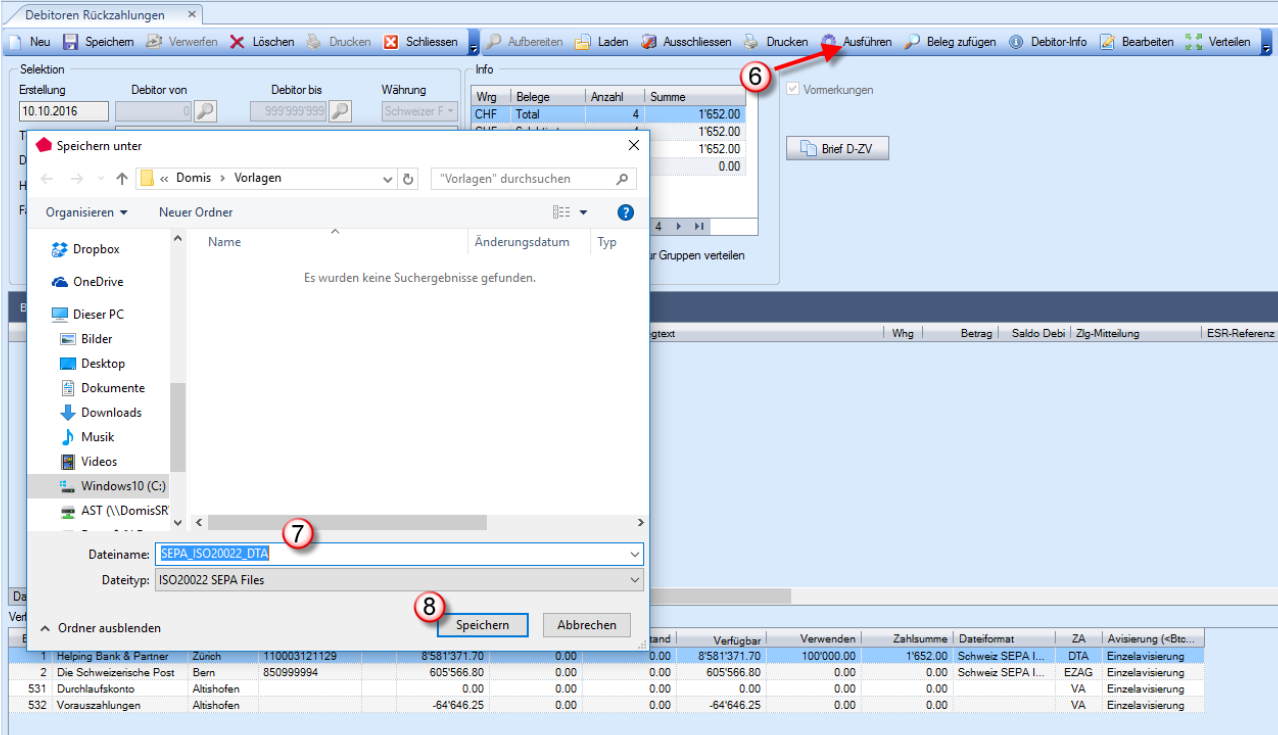Open Videos folder in sidebar
The width and height of the screenshot is (1278, 735).
coord(98,461)
